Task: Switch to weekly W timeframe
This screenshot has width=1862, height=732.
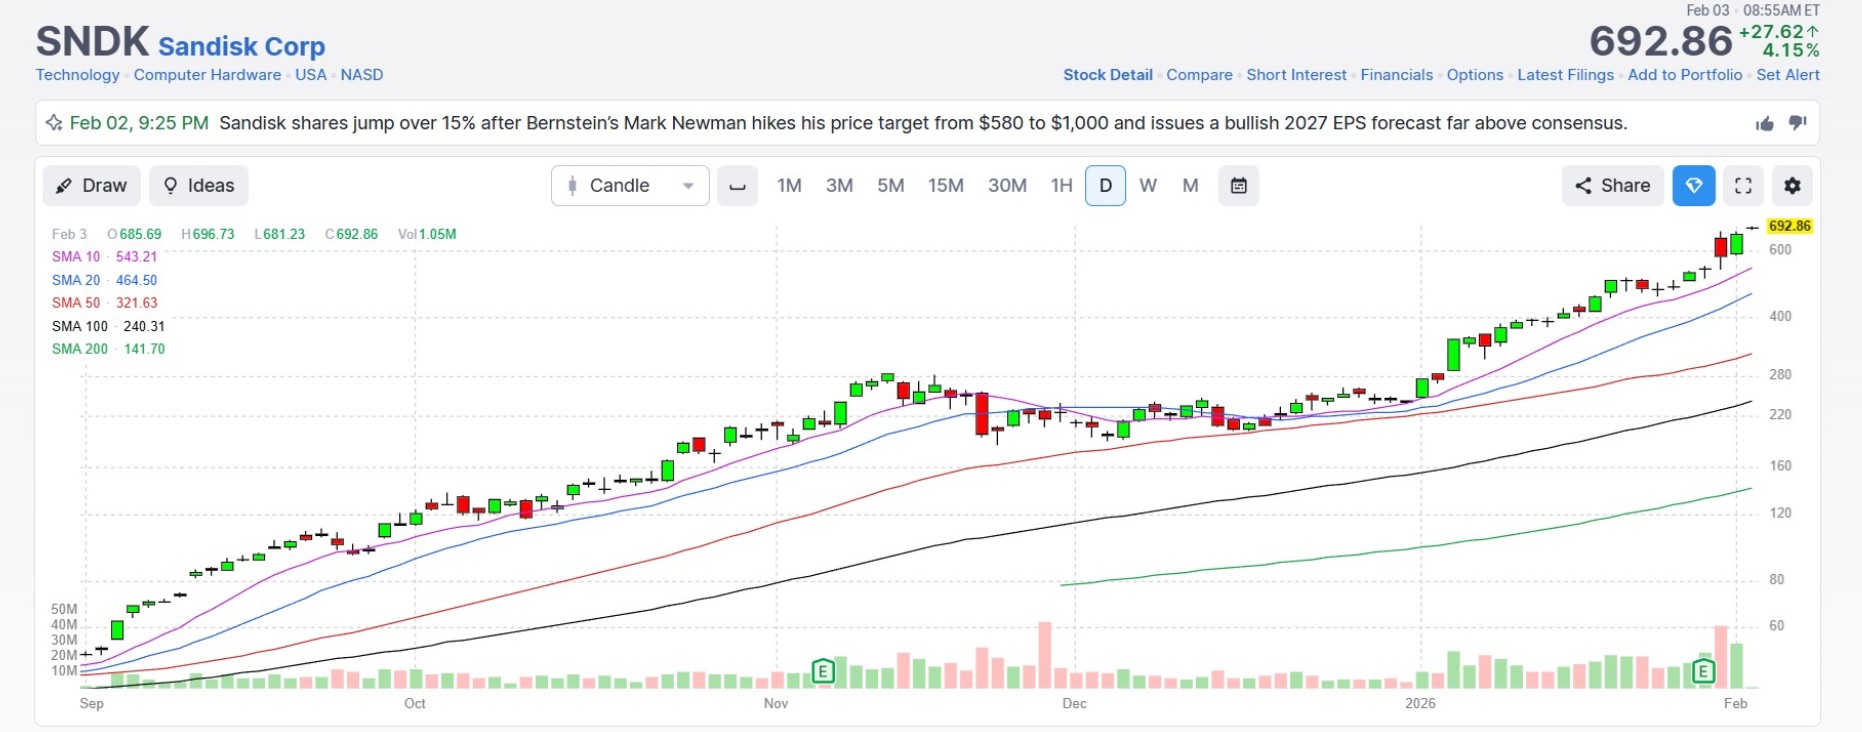Action: 1148,186
